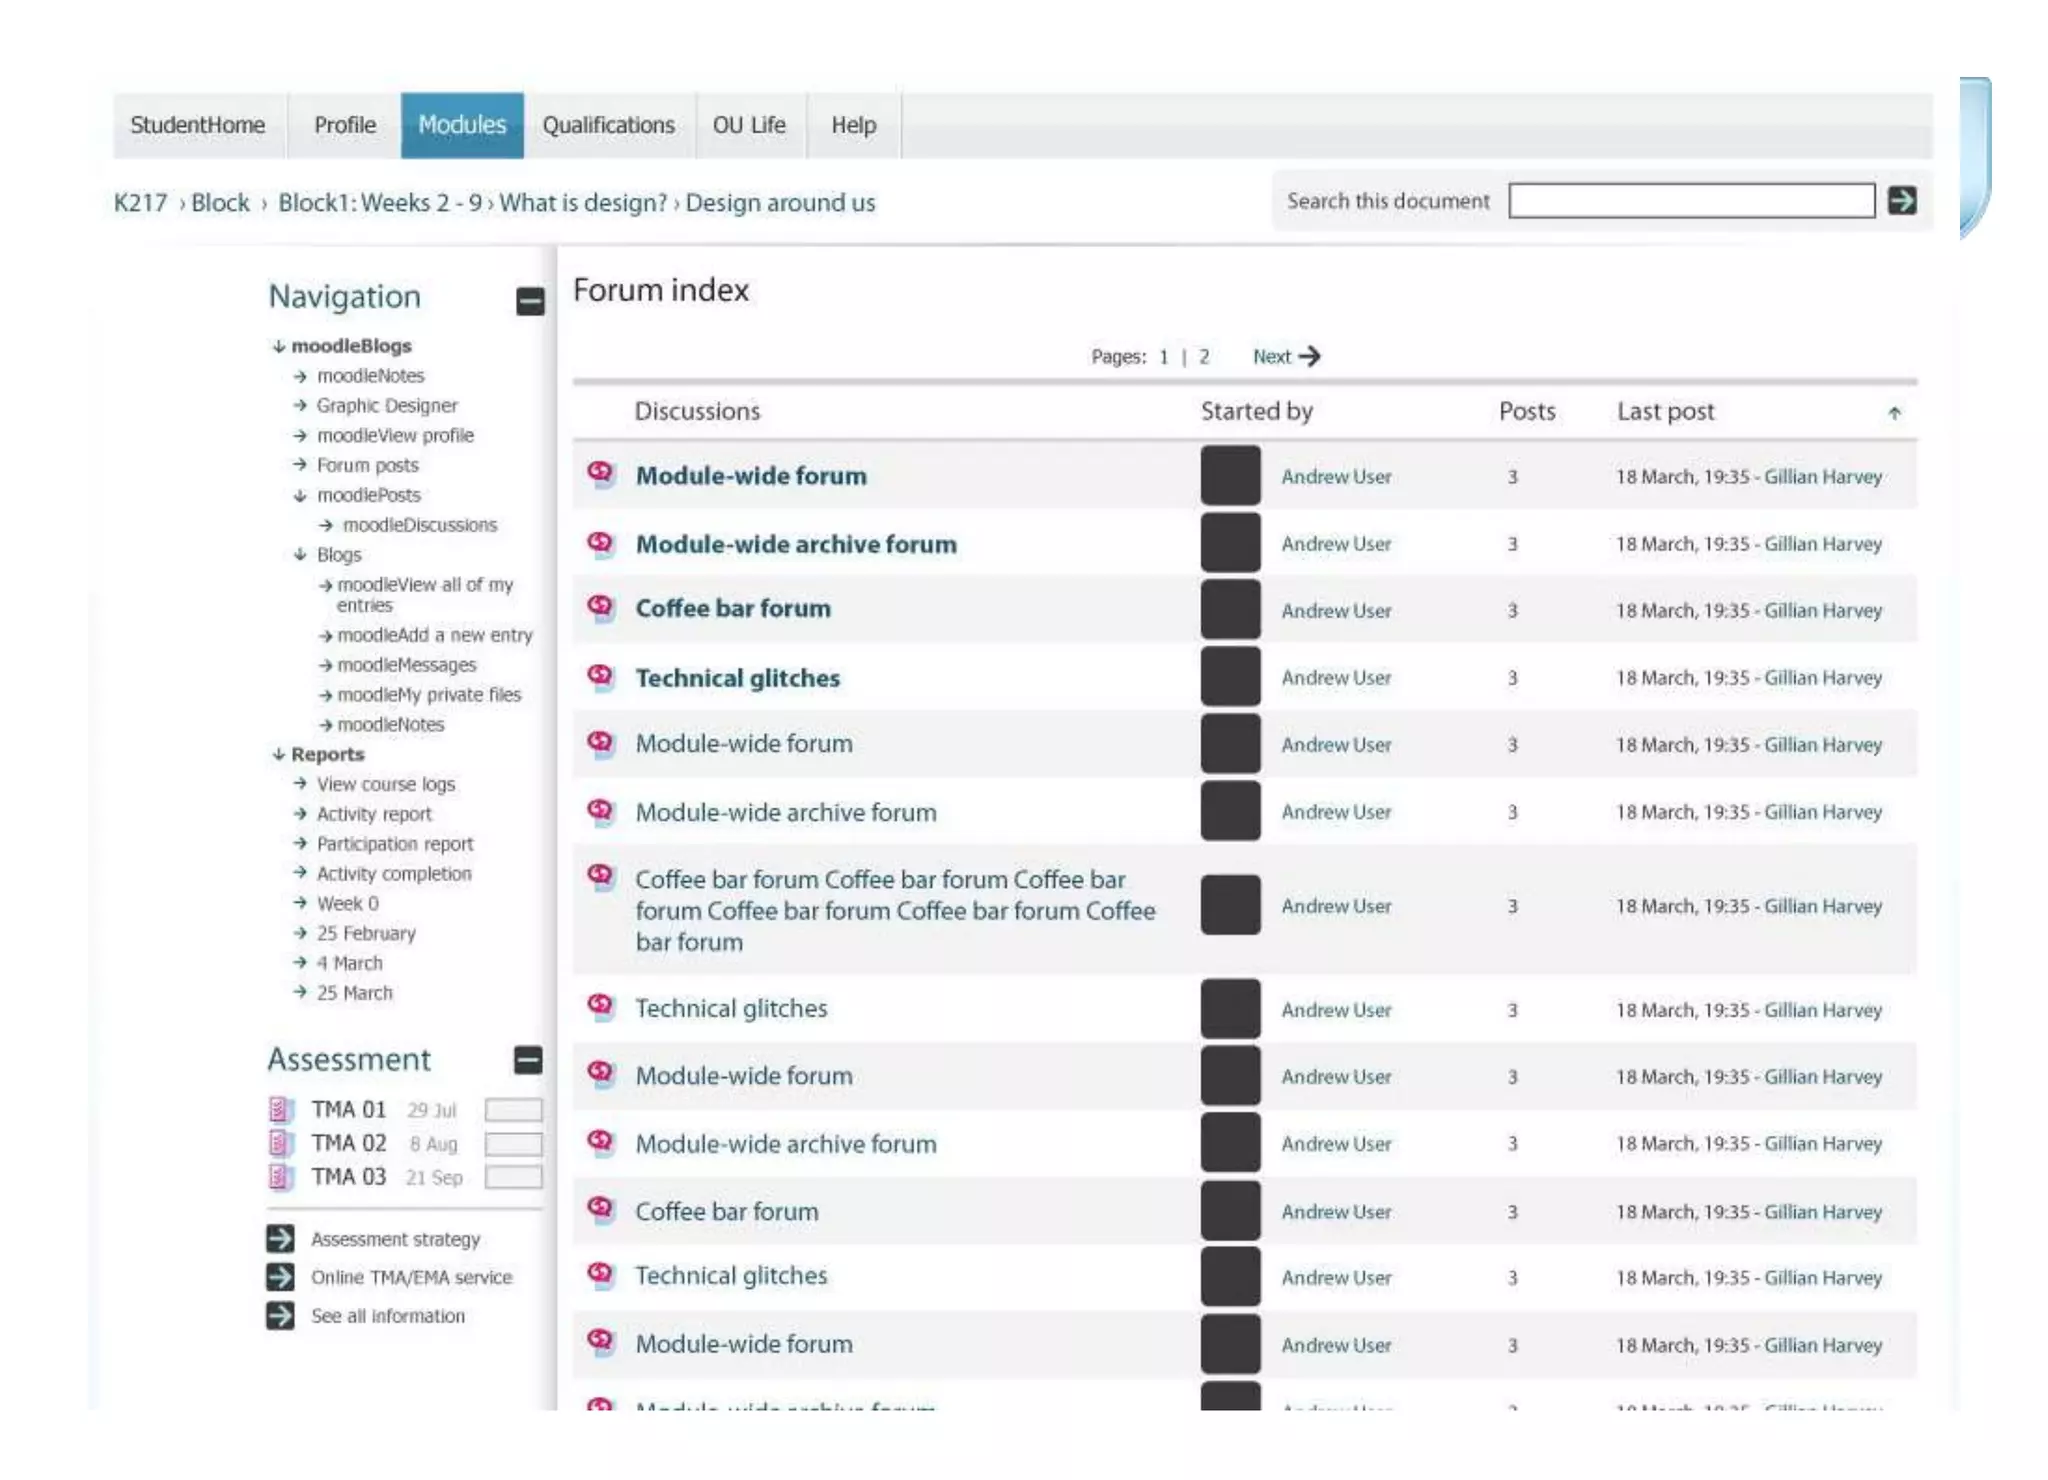The image size is (2048, 1480).
Task: Click the discussion icon beside Coffee bar forum in bold
Action: coord(600,608)
